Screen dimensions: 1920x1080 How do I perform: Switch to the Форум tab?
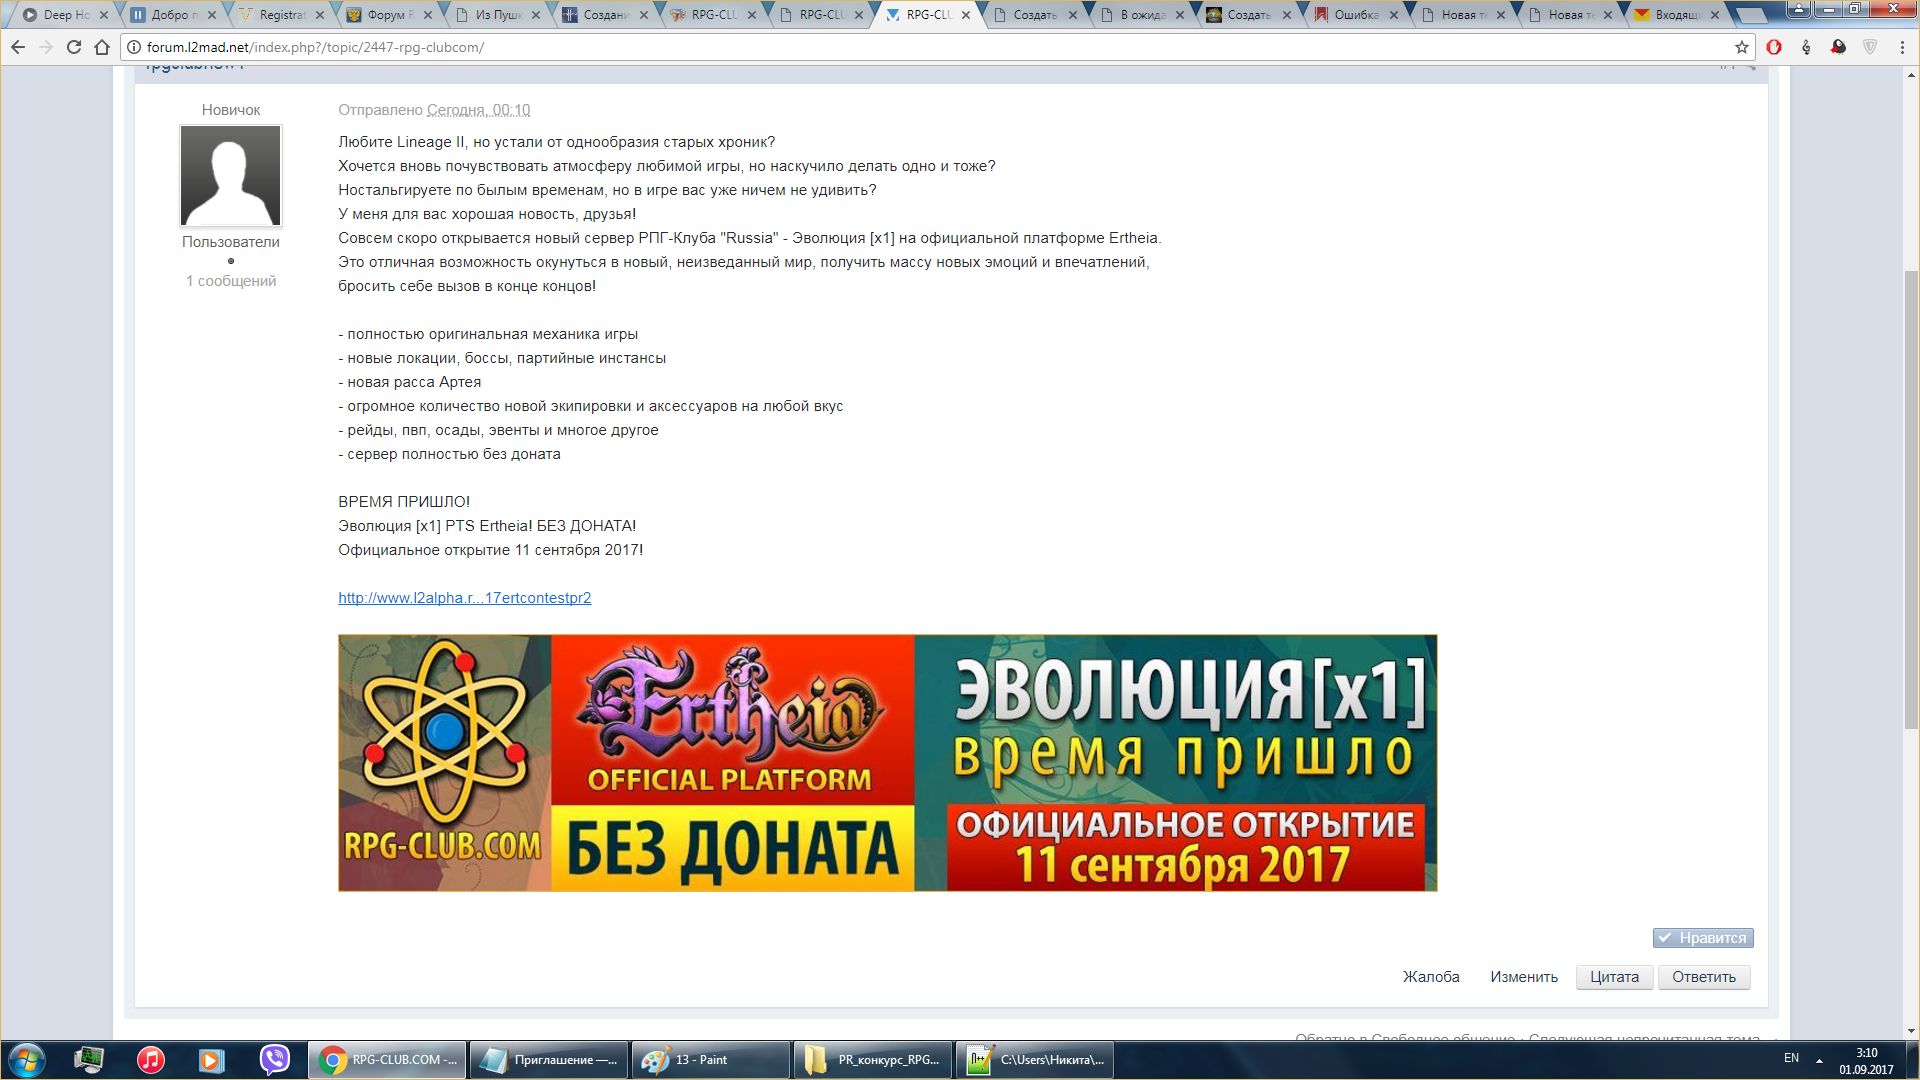pyautogui.click(x=388, y=15)
